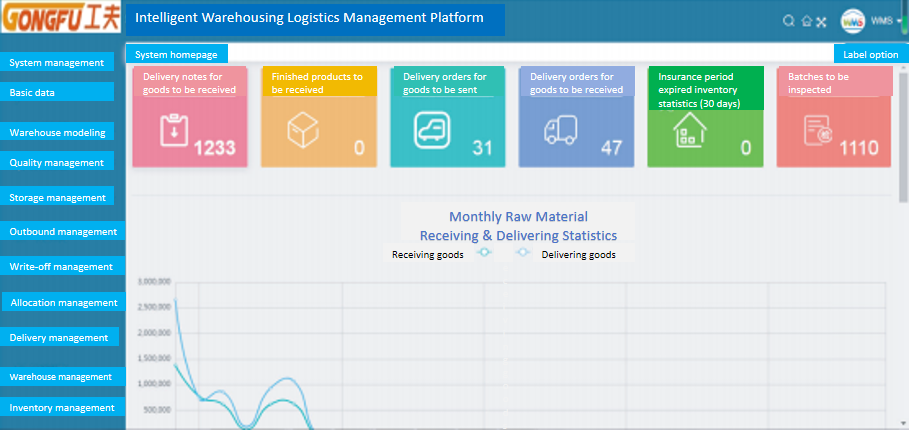The width and height of the screenshot is (909, 431).
Task: Click the 1233 count value
Action: tap(214, 148)
